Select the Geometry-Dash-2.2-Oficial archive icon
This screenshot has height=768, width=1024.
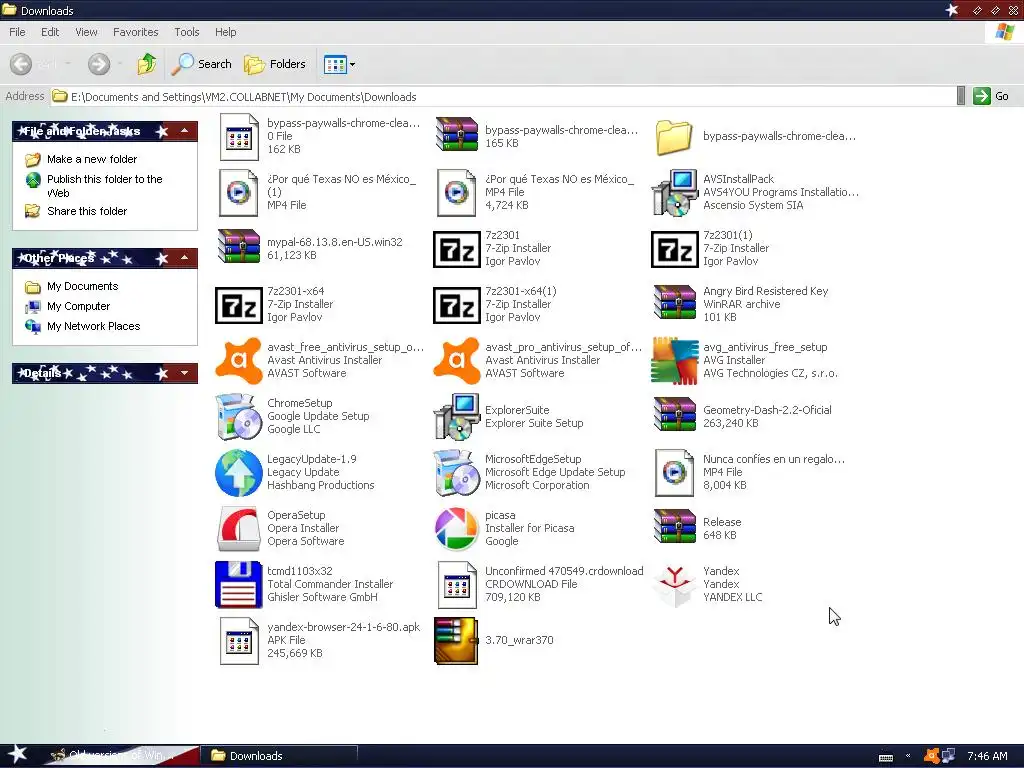click(675, 415)
